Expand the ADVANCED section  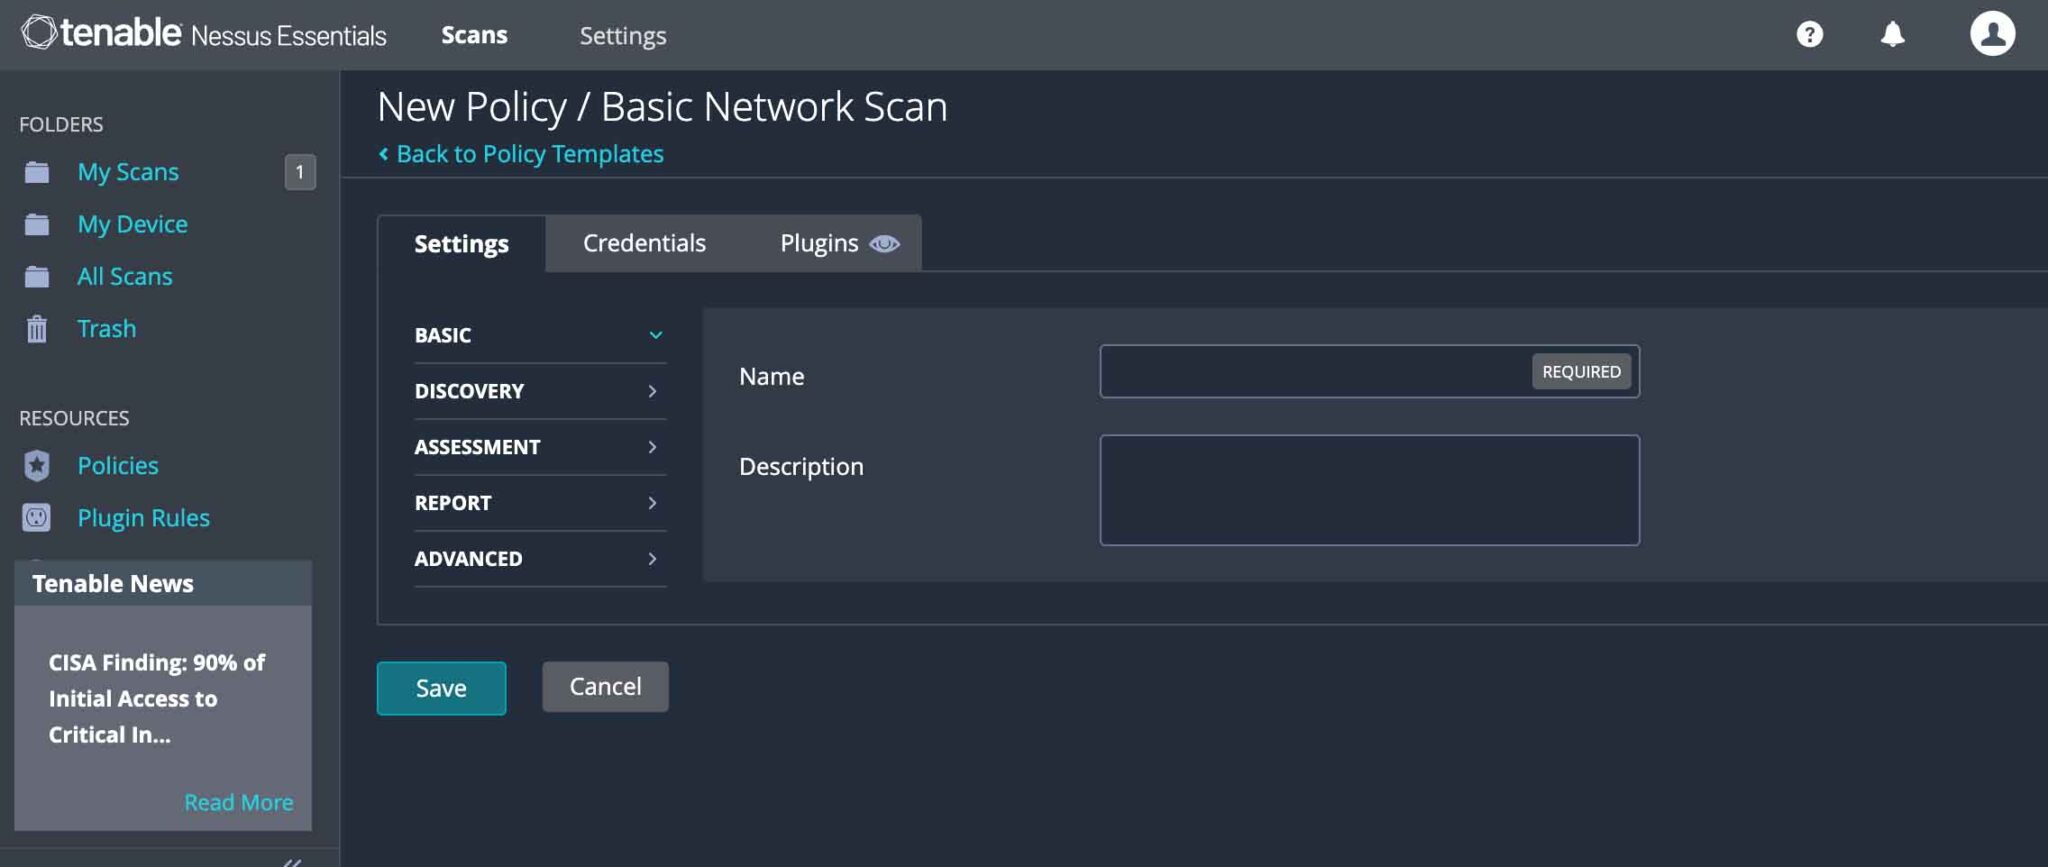coord(540,559)
